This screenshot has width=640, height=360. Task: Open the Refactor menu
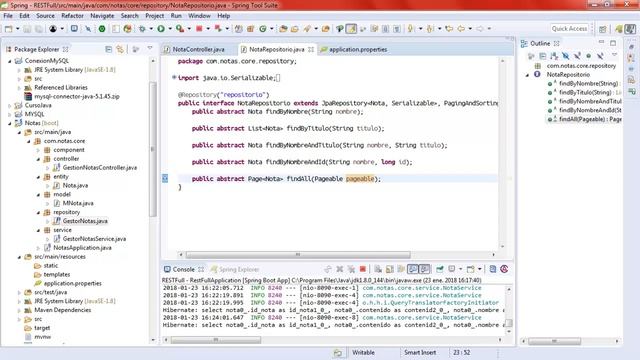pyautogui.click(x=72, y=16)
